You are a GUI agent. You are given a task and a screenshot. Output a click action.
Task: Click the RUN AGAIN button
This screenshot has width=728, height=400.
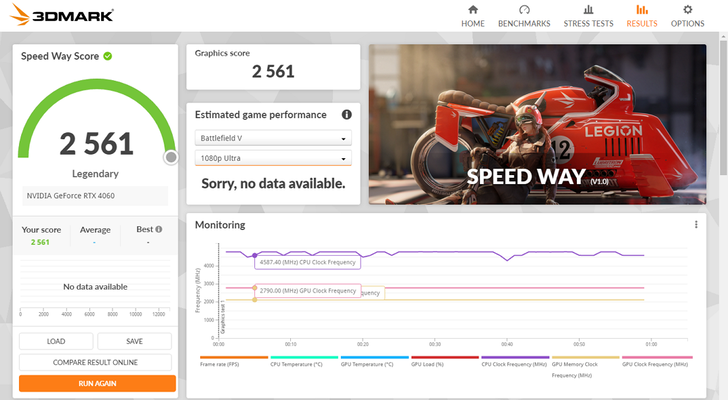point(97,383)
